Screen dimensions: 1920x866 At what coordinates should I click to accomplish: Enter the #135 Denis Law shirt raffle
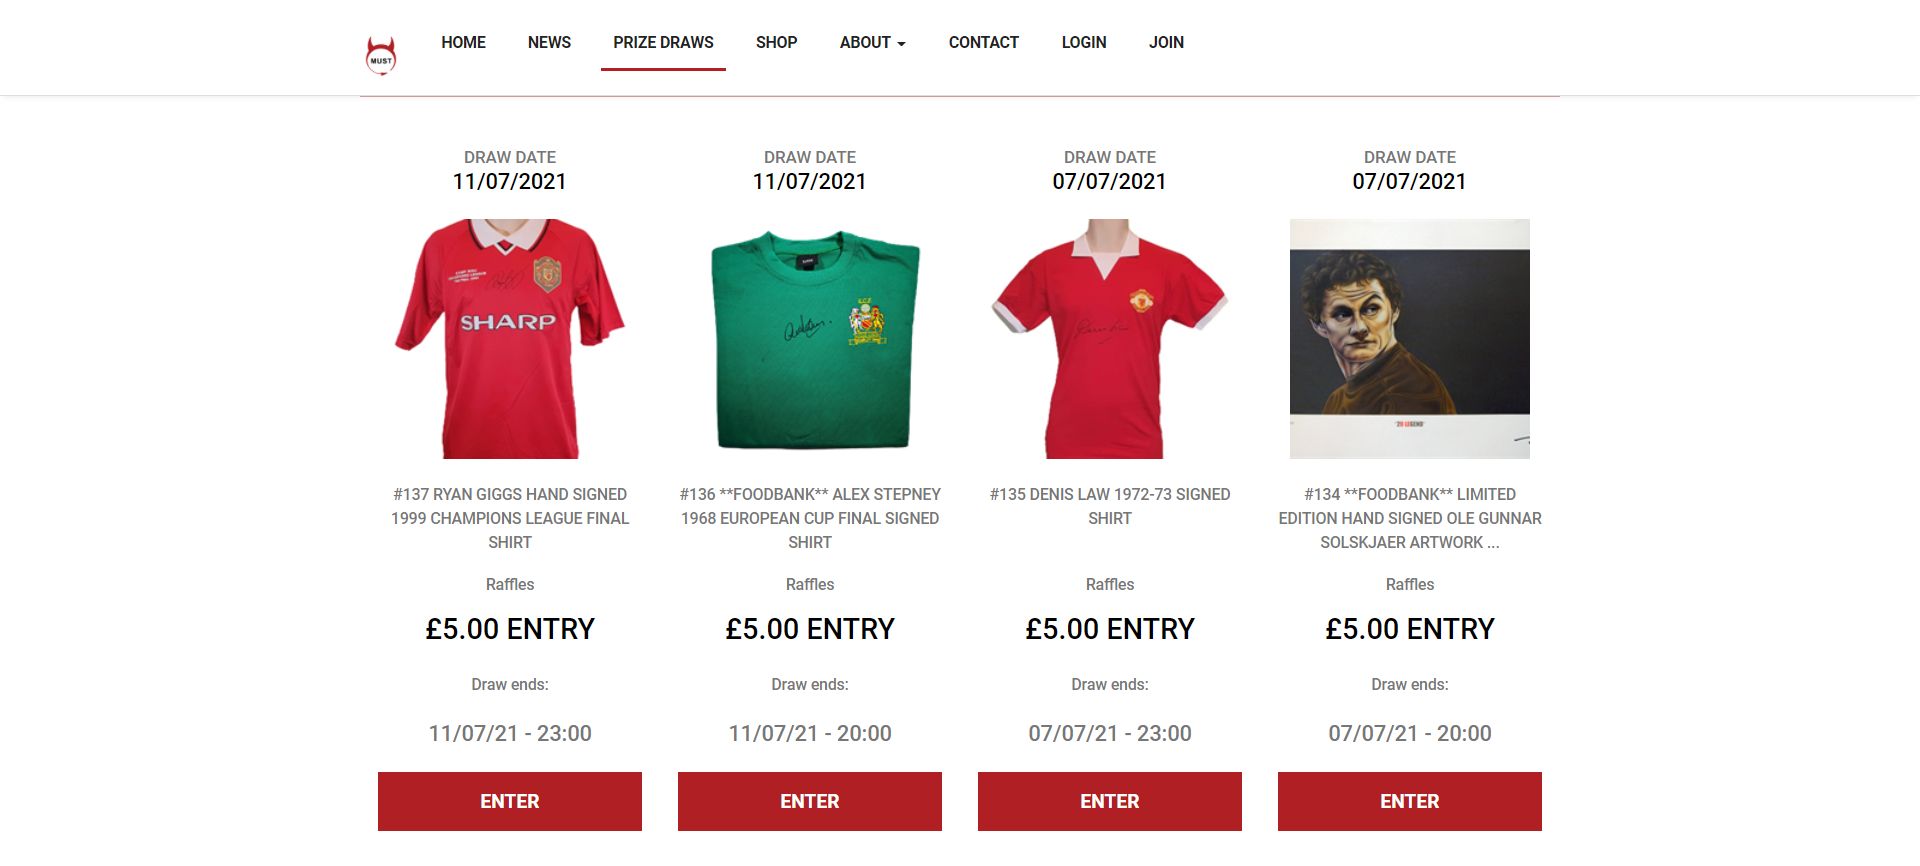1110,801
